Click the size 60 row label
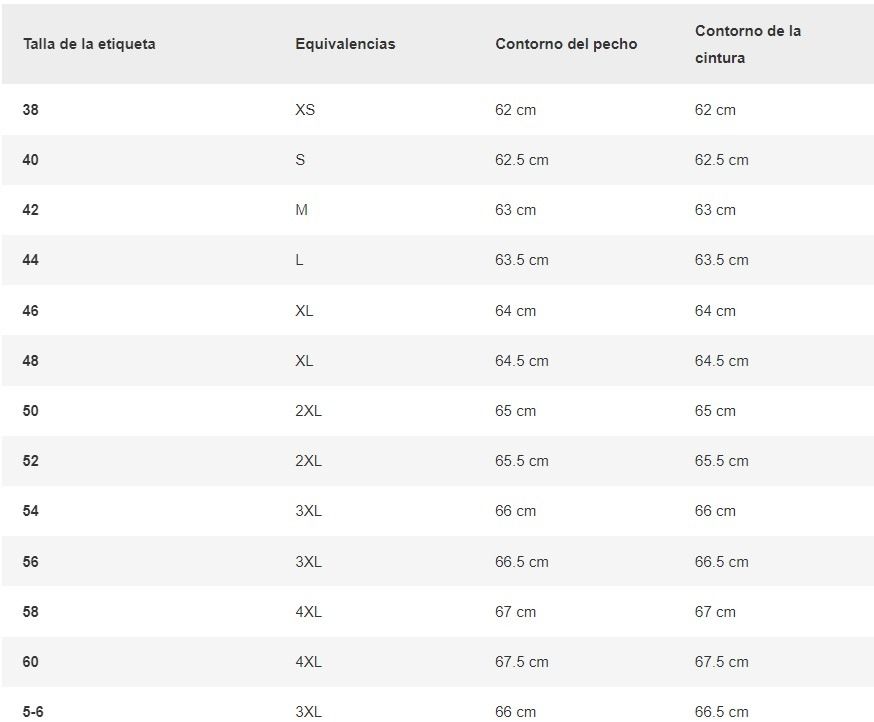Image resolution: width=874 pixels, height=722 pixels. [x=31, y=662]
